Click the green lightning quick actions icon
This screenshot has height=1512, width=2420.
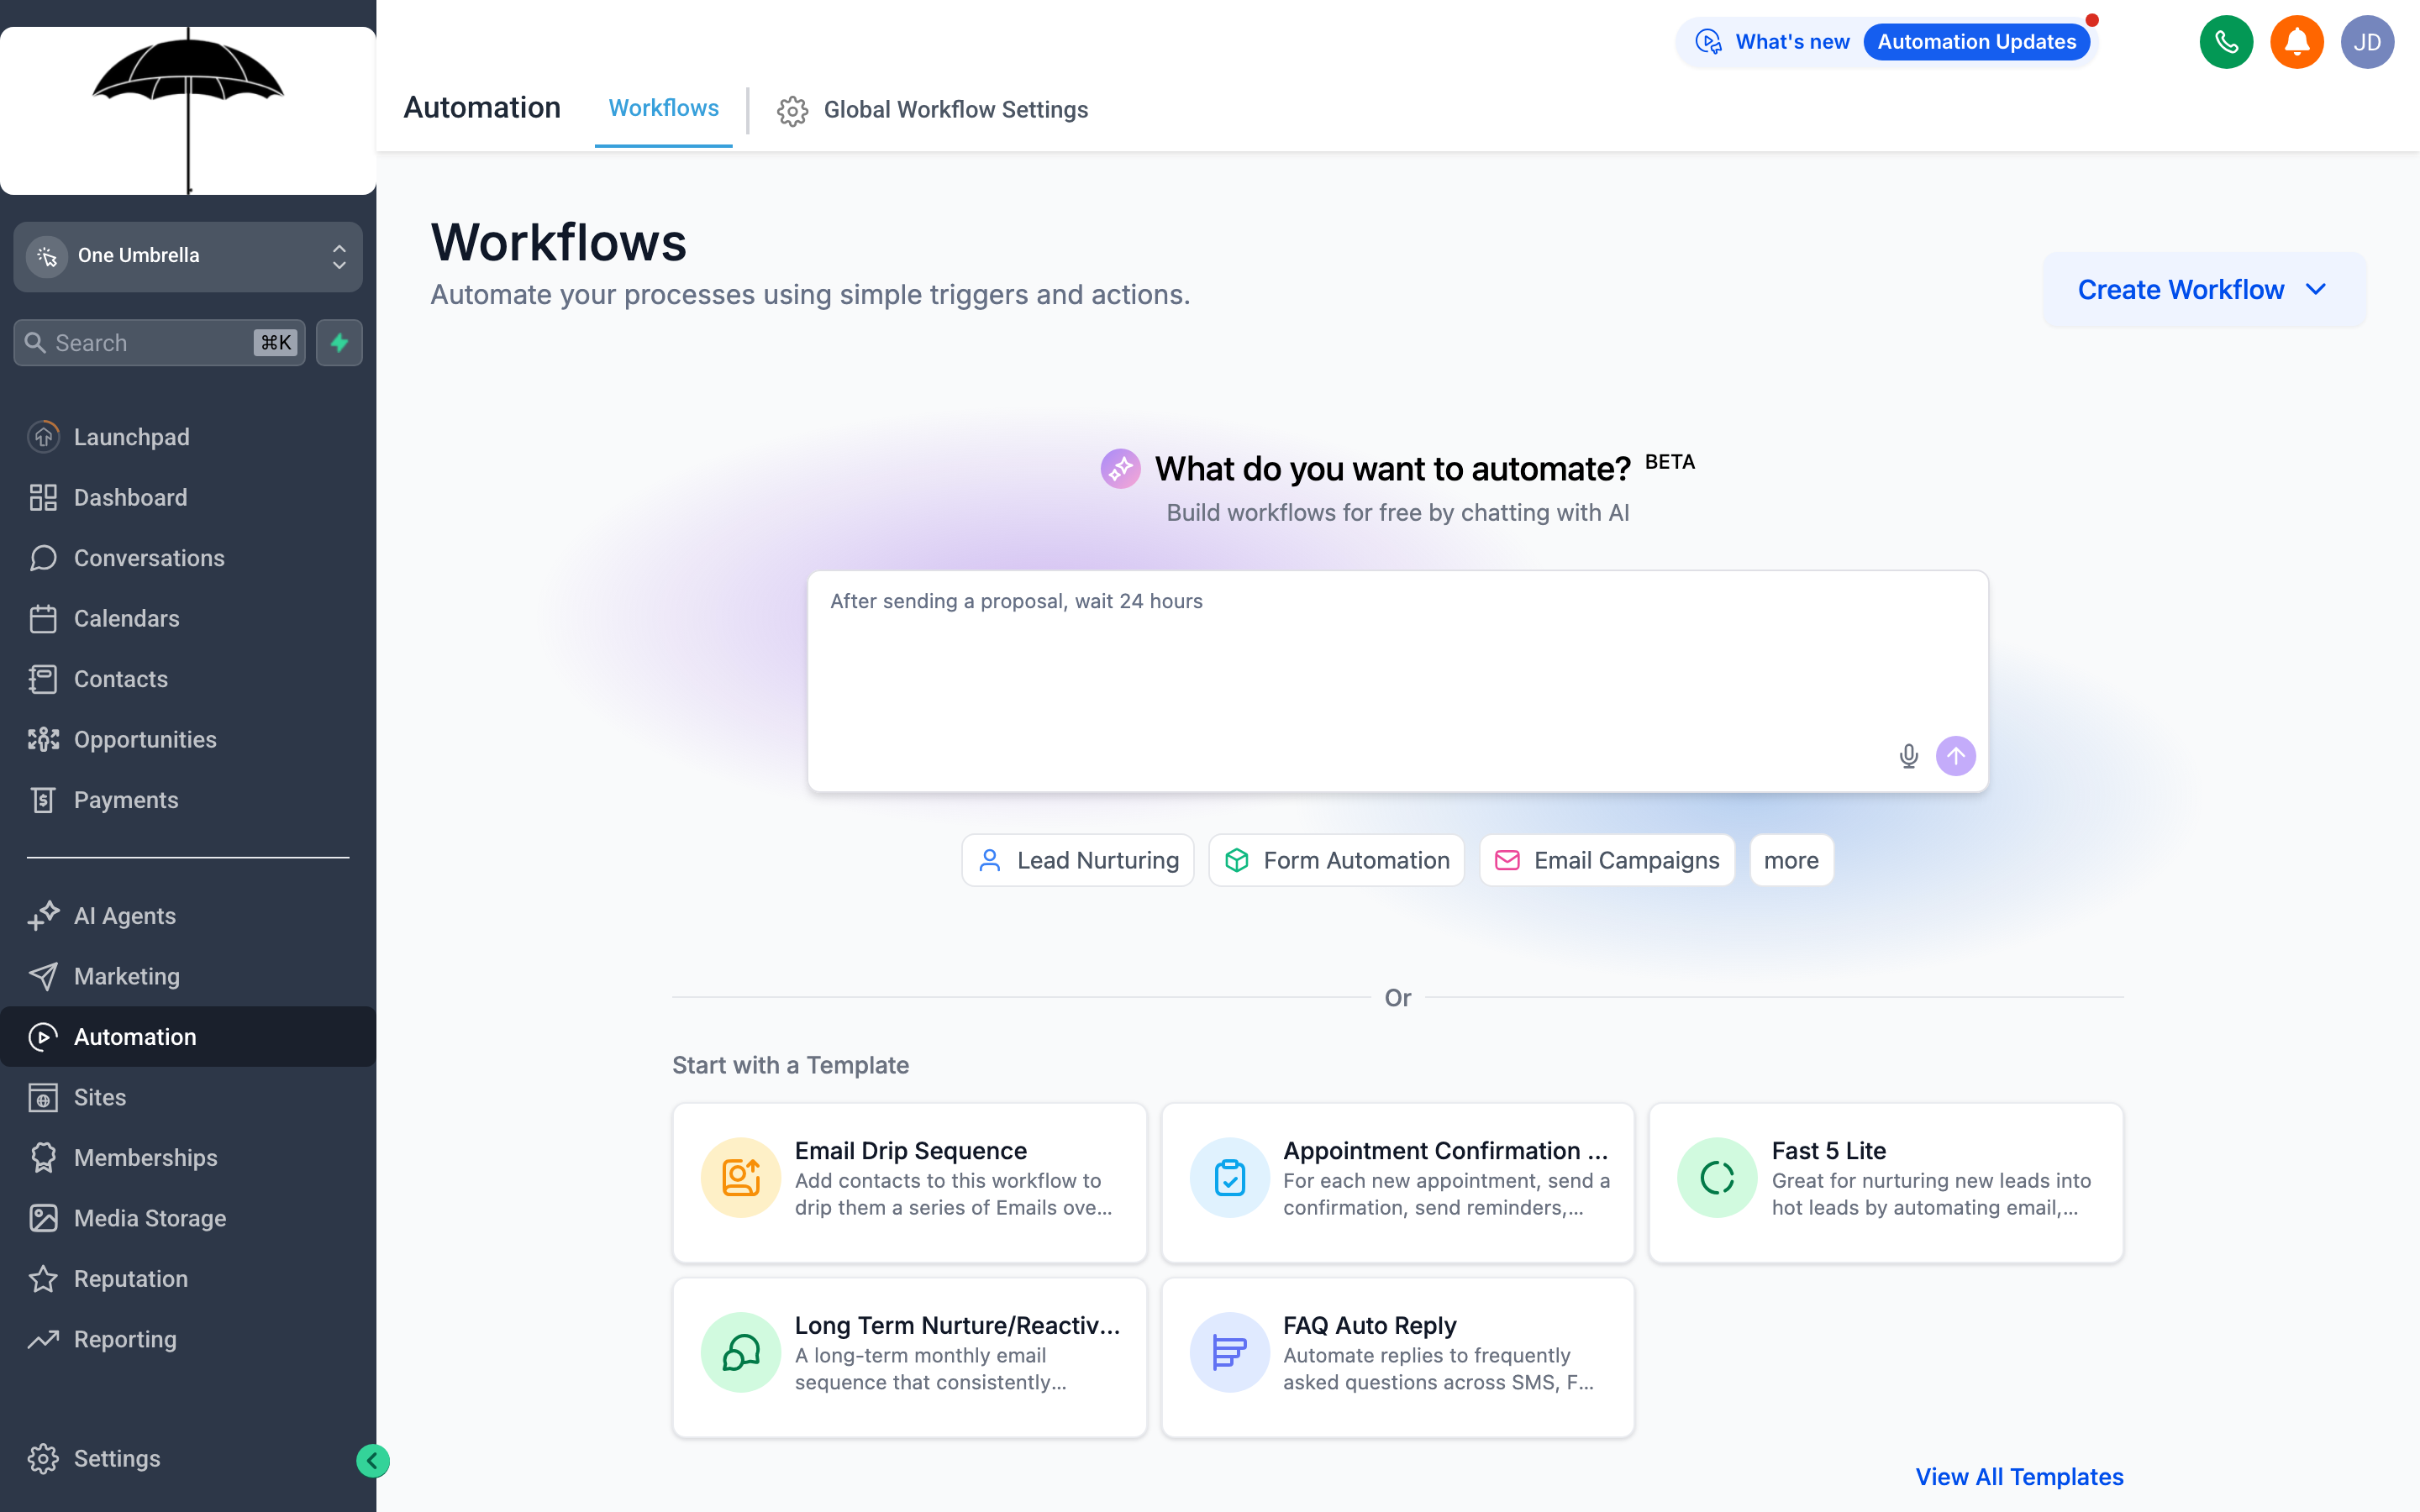(x=339, y=343)
